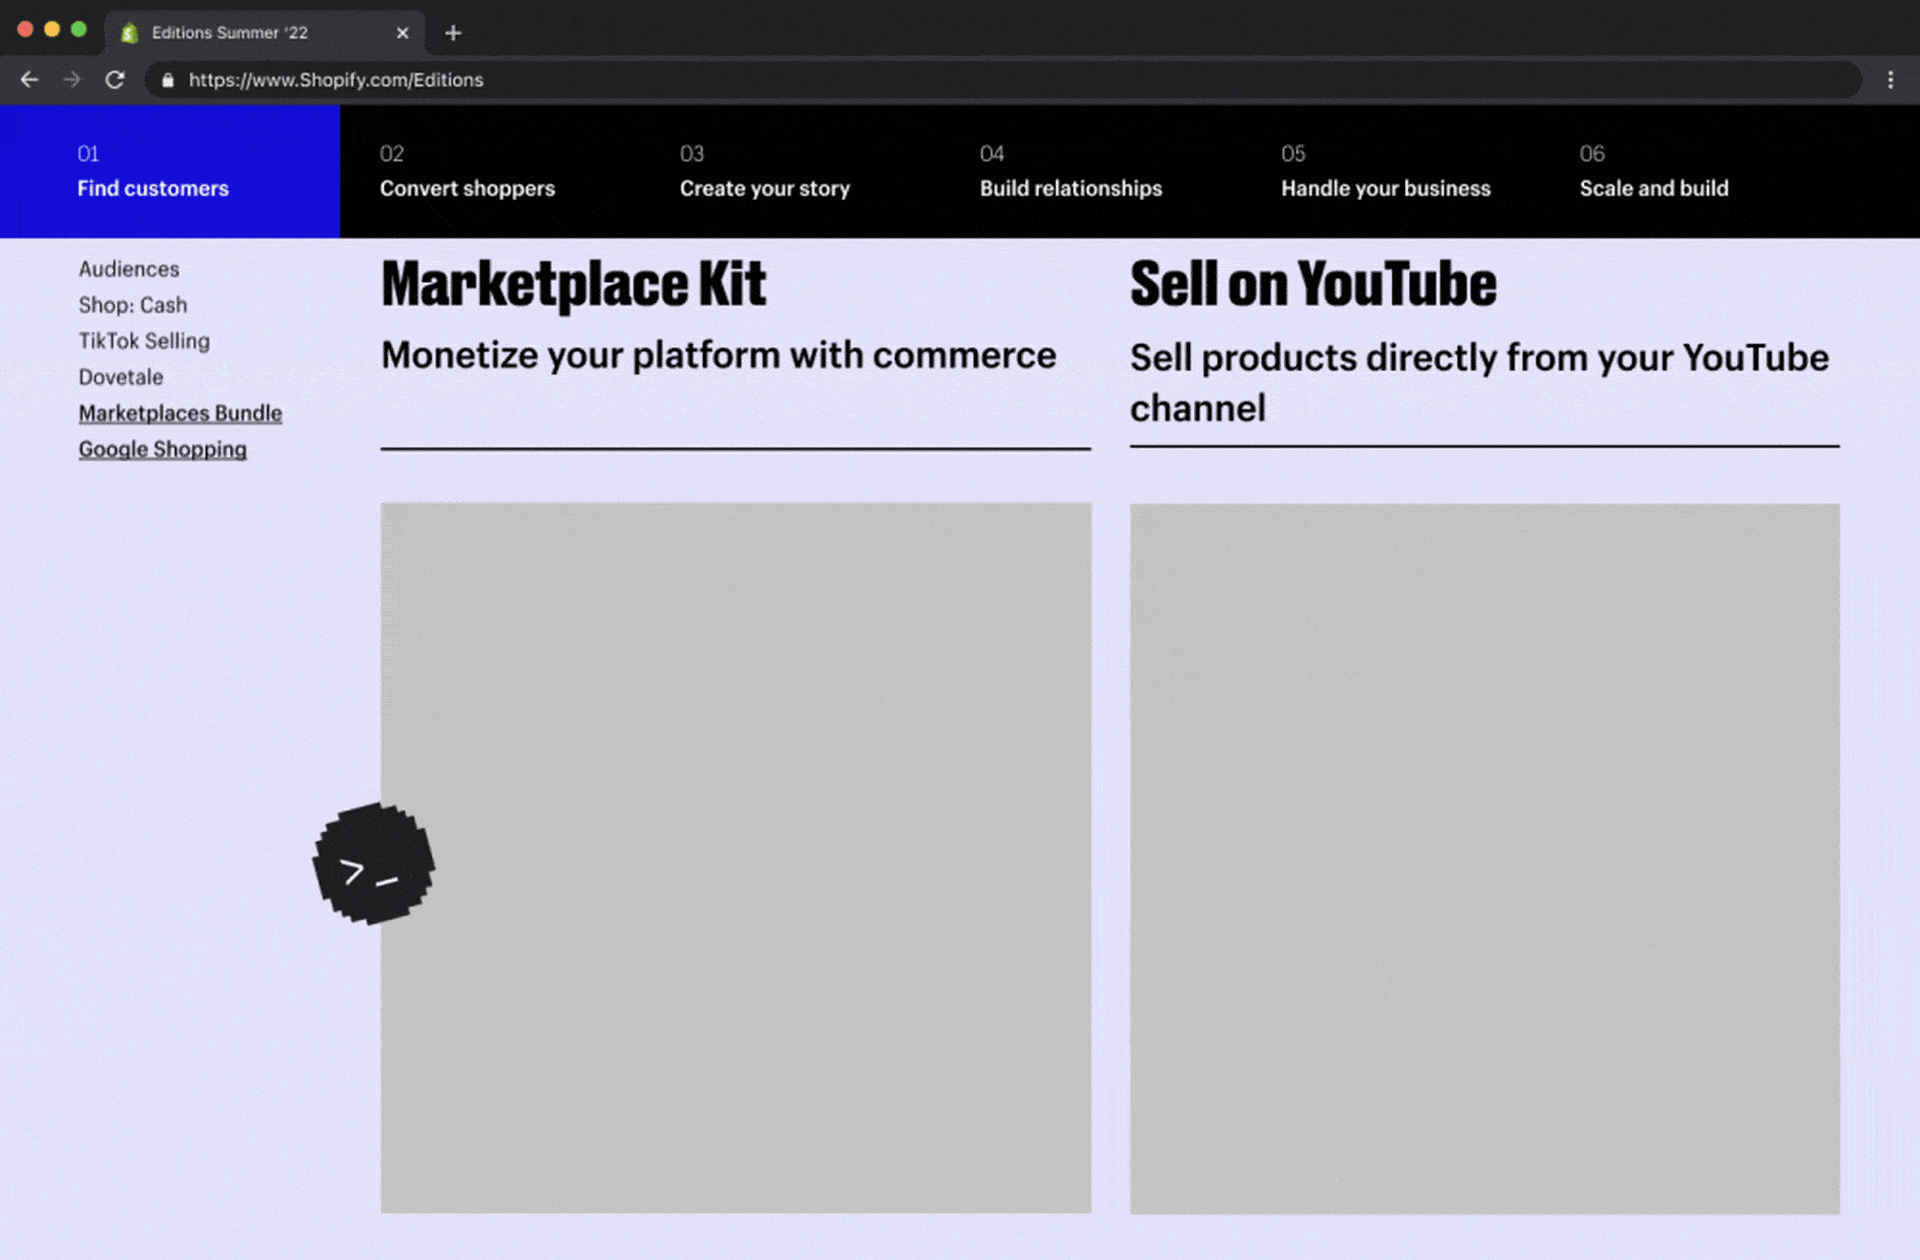This screenshot has width=1920, height=1260.
Task: Reload the page with the refresh icon
Action: click(x=115, y=80)
